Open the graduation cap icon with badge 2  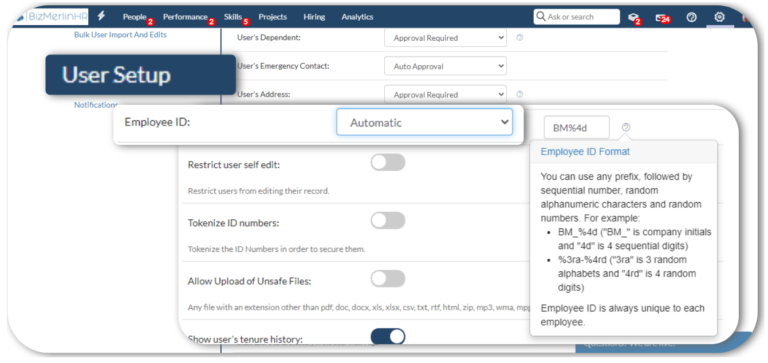[x=633, y=18]
